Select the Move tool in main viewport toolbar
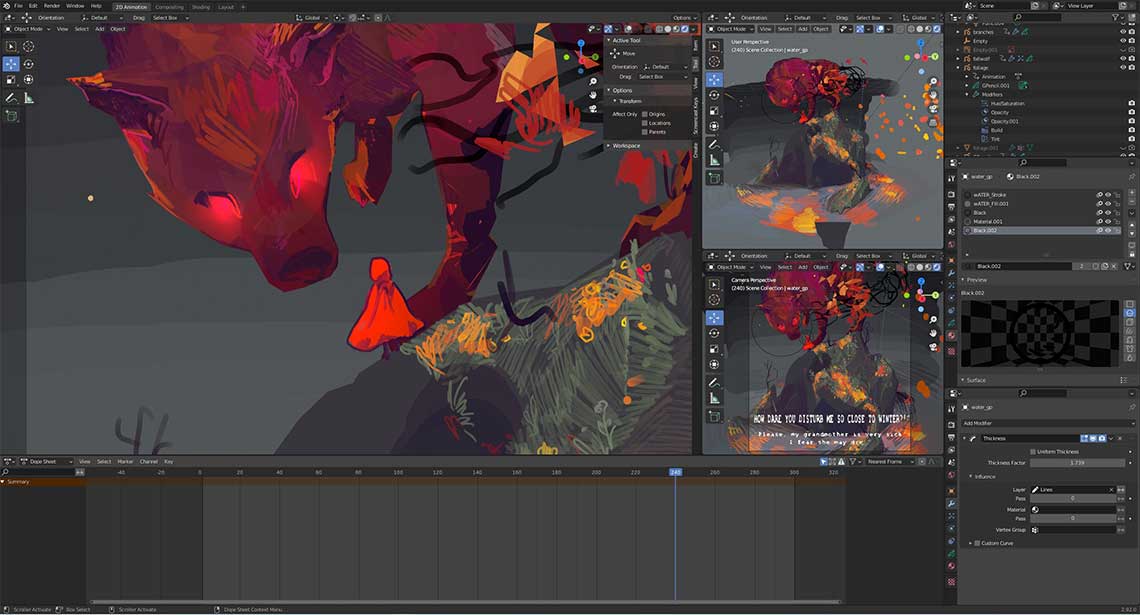 [x=11, y=63]
